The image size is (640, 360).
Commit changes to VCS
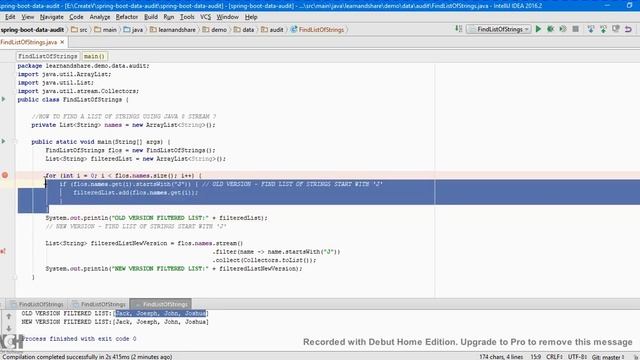click(x=603, y=29)
